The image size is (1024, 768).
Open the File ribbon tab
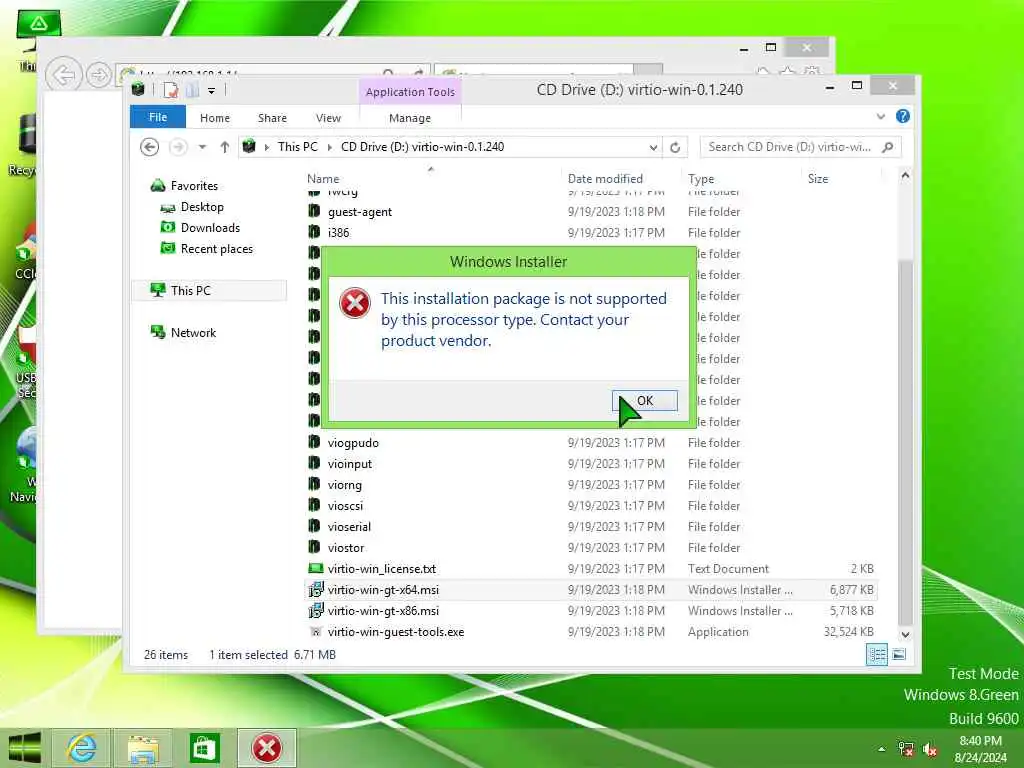coord(158,118)
